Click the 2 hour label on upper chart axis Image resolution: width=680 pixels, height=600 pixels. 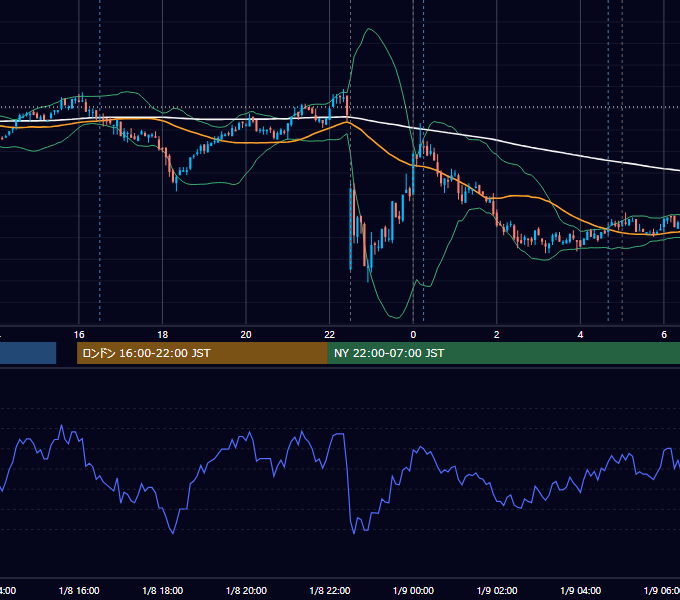[497, 335]
